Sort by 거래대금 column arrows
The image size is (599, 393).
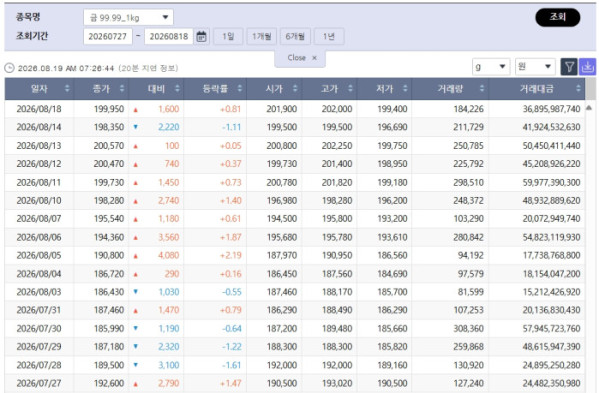[578, 89]
